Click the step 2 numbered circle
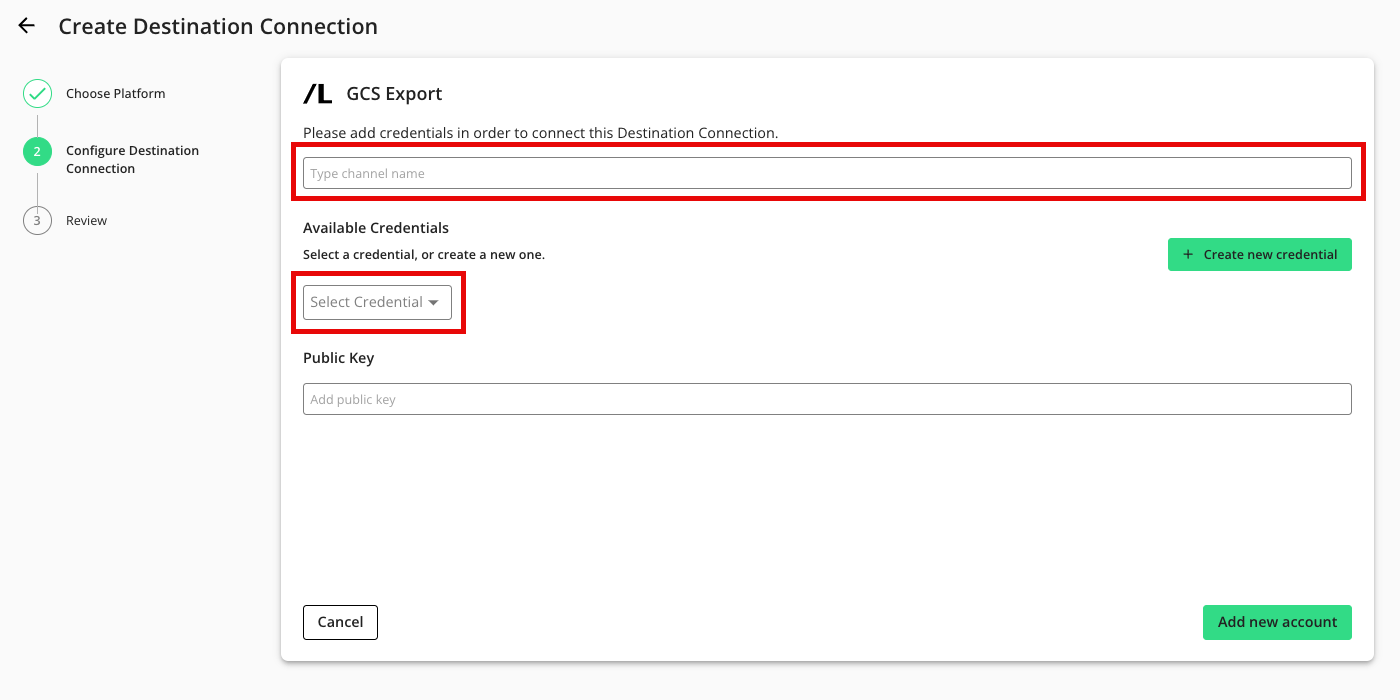Screen dimensions: 1400x700 tap(37, 151)
